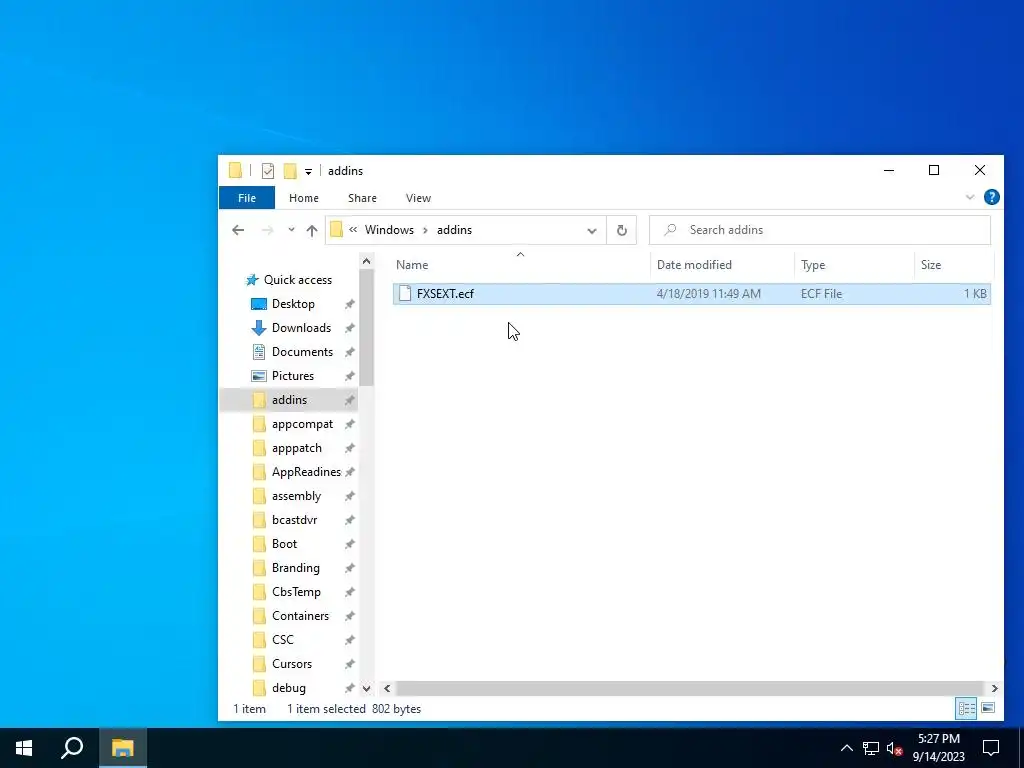This screenshot has height=768, width=1024.
Task: Open the View ribbon tab
Action: point(418,198)
